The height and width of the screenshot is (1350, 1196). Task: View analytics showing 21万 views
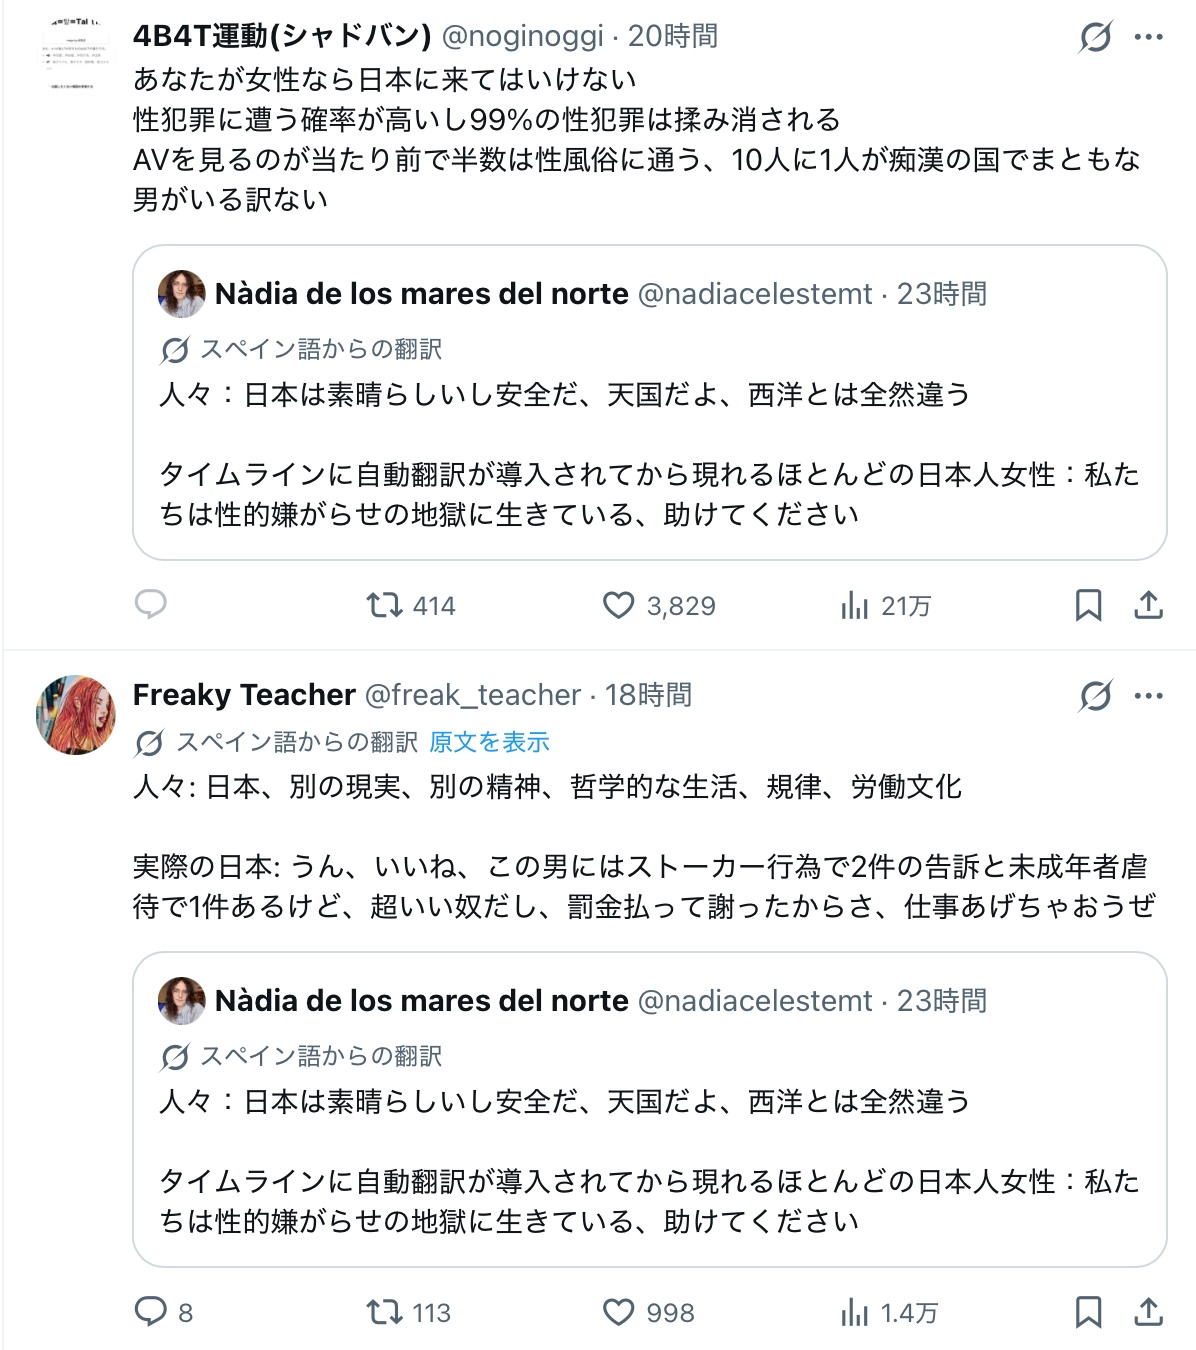886,605
